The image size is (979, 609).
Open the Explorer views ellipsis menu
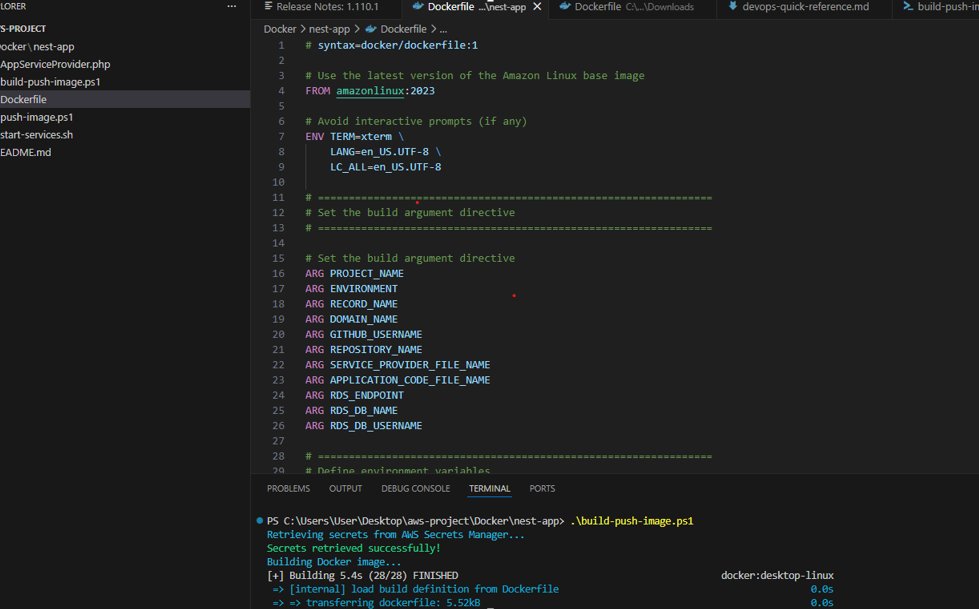230,7
